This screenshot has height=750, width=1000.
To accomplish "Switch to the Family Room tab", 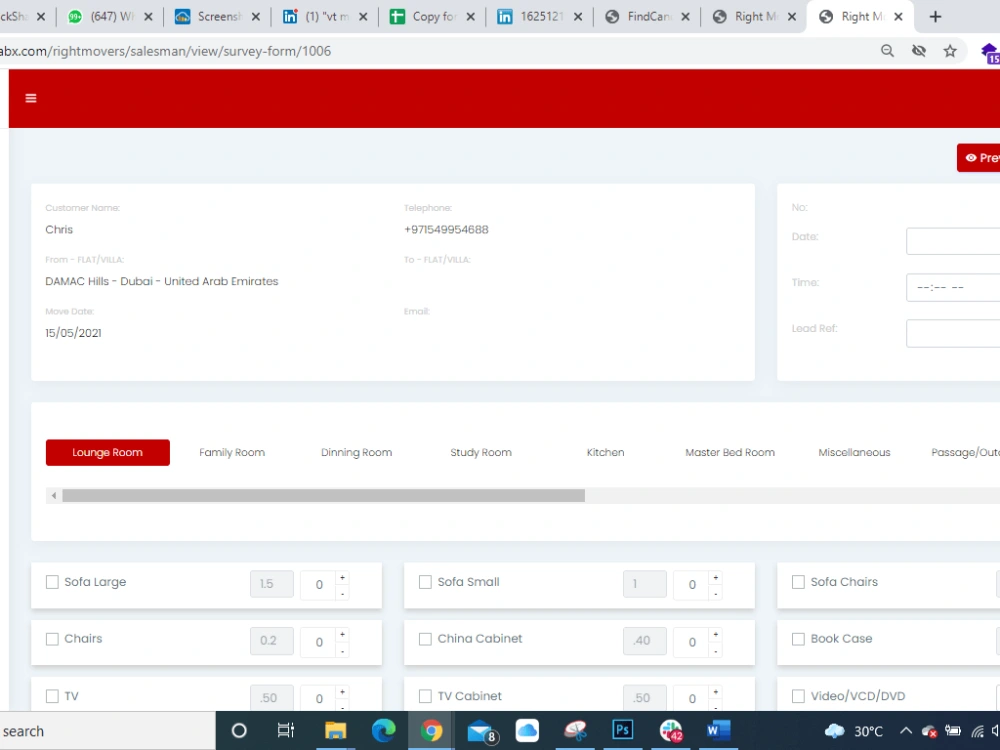I will click(232, 452).
